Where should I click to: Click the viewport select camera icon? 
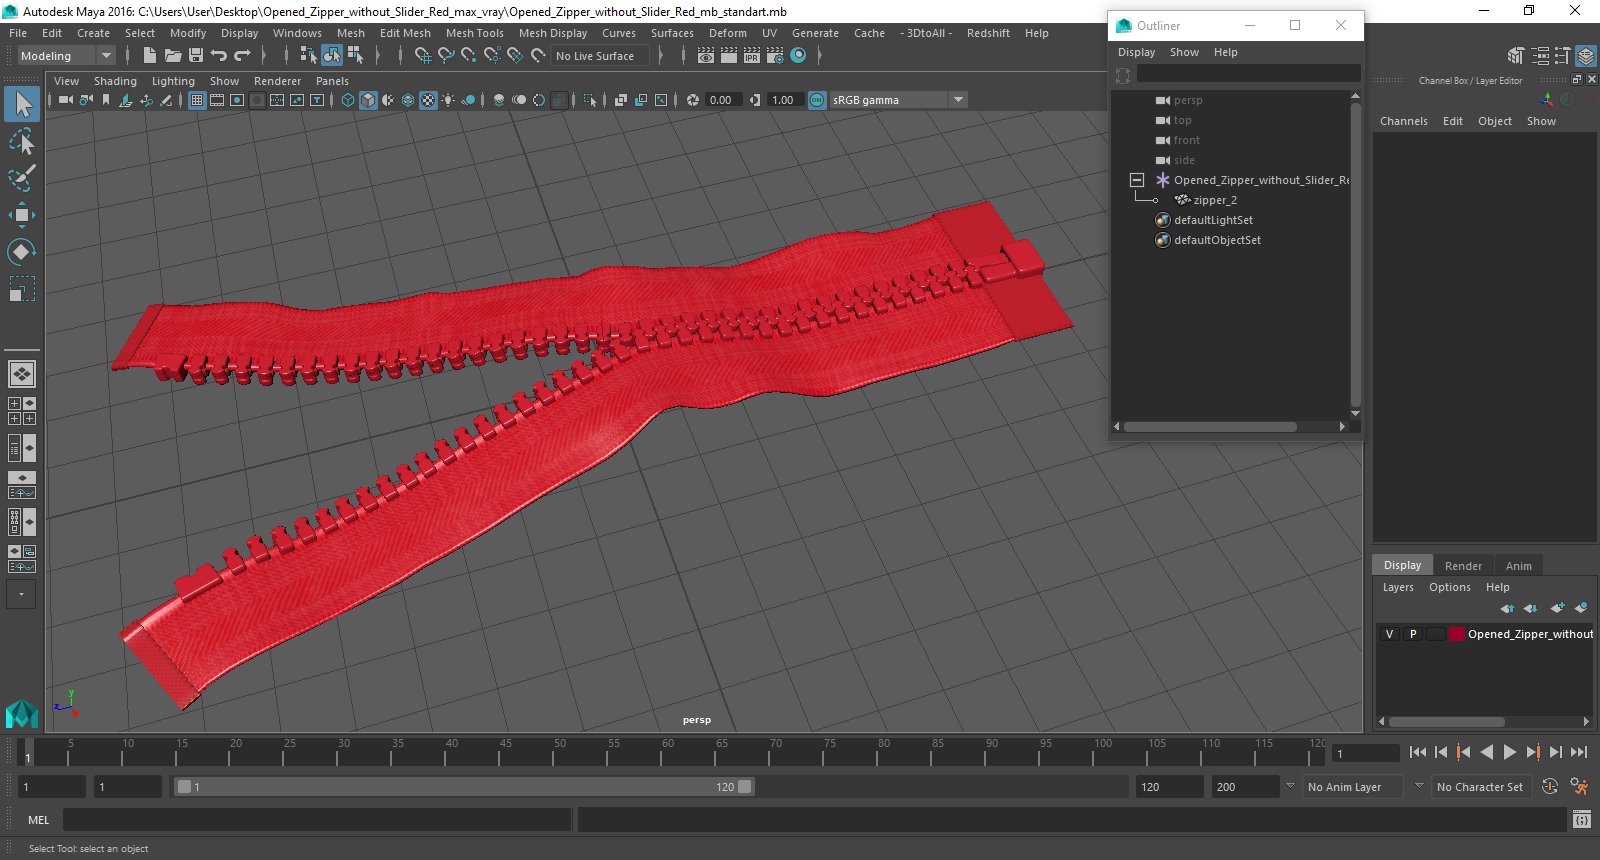[65, 100]
